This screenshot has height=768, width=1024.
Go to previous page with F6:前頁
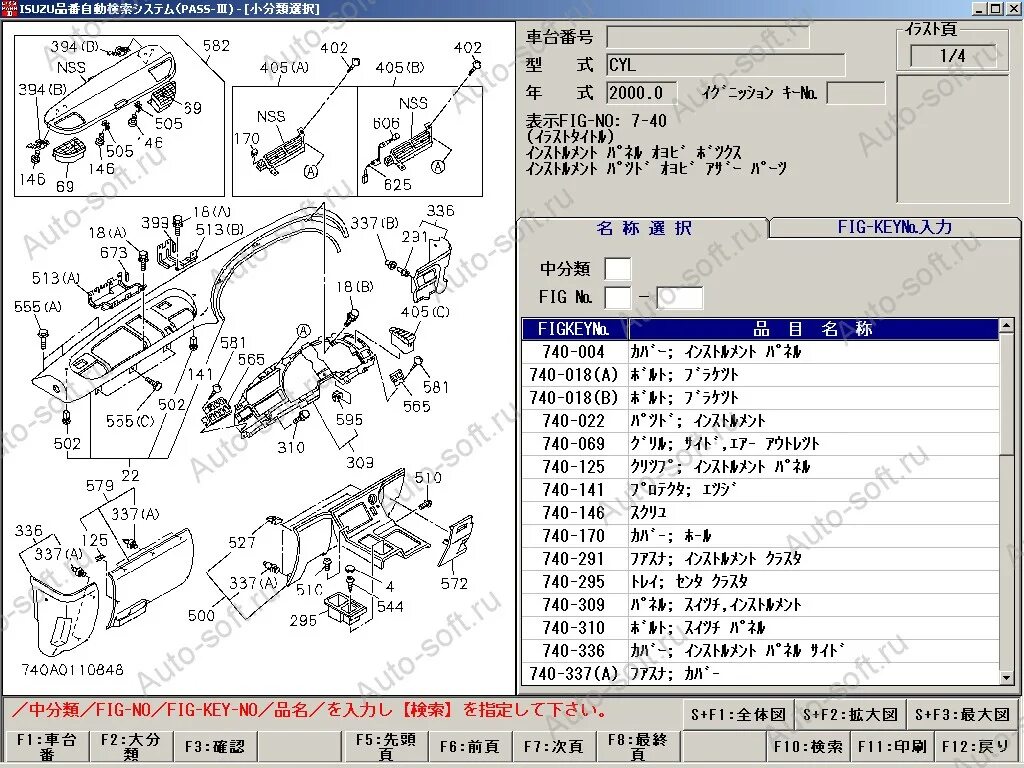tap(470, 746)
